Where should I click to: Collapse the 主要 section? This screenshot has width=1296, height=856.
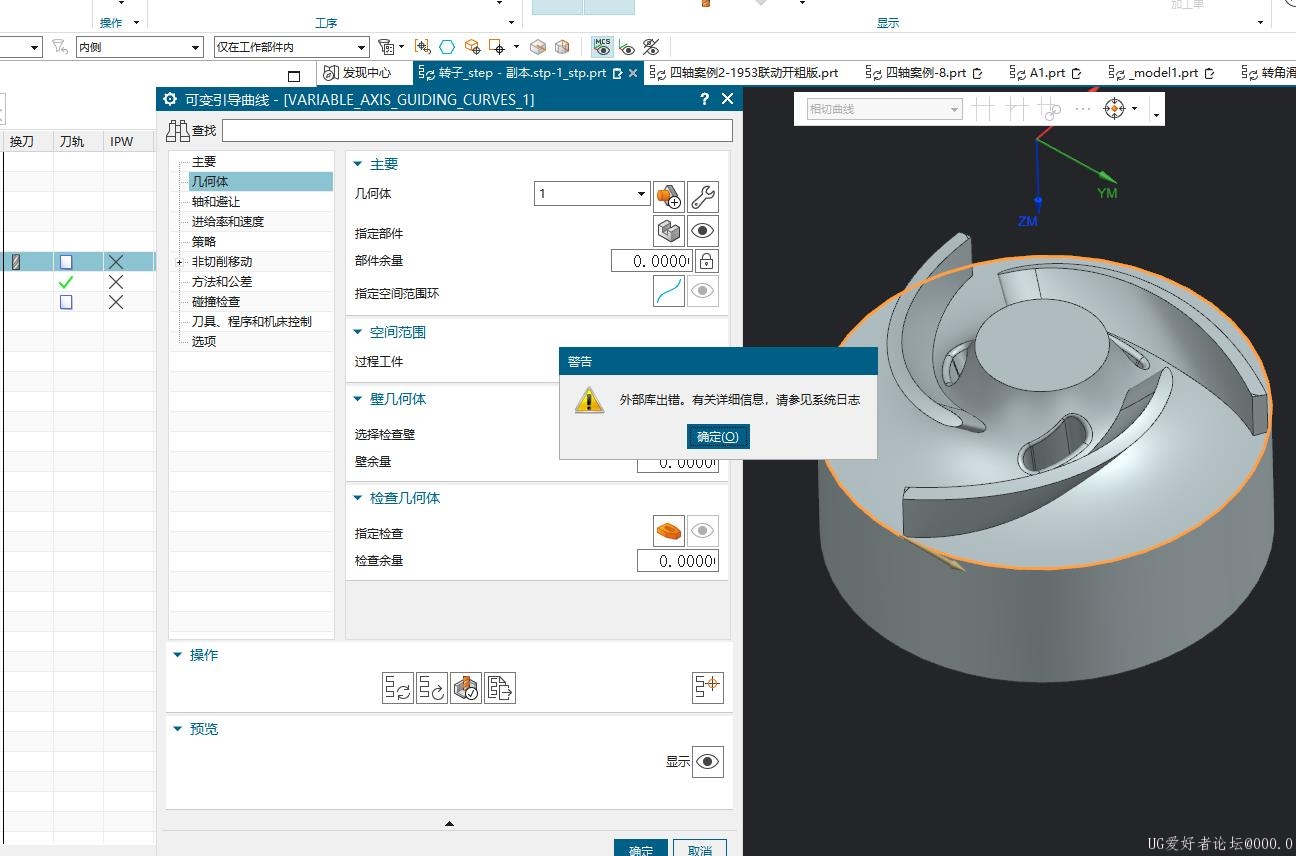359,164
